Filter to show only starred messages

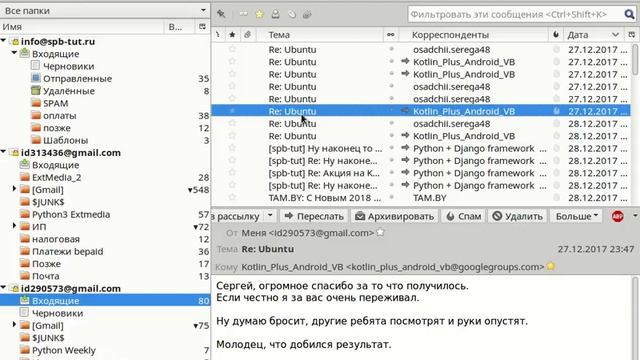pyautogui.click(x=260, y=14)
